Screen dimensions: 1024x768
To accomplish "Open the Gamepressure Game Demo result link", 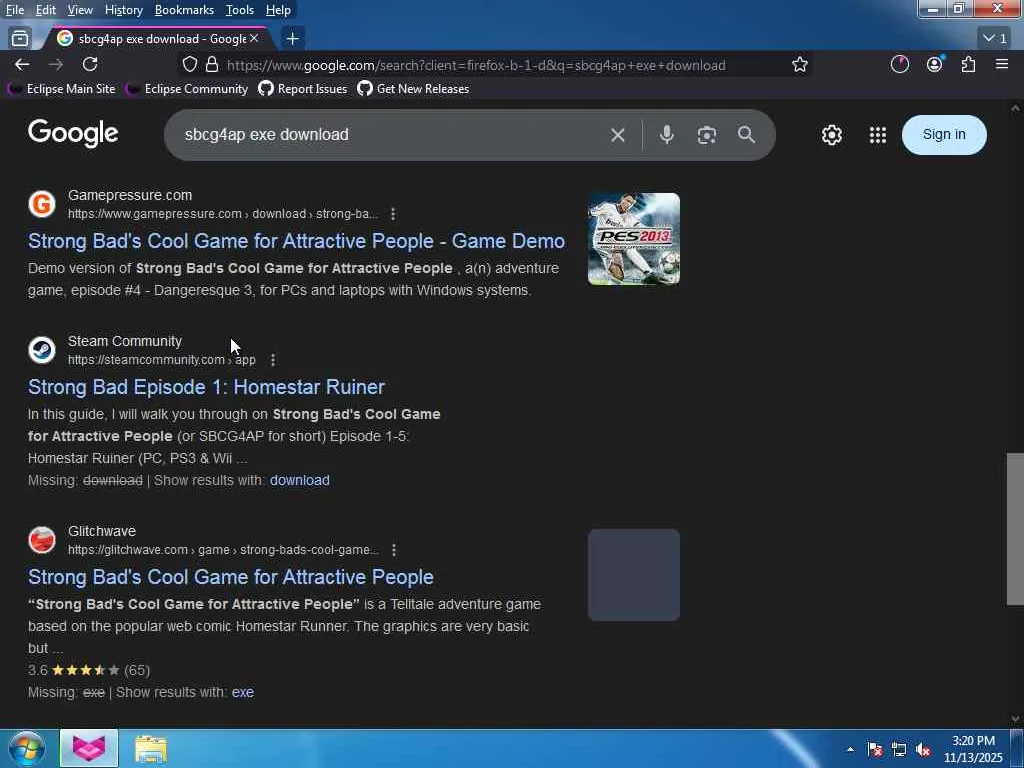I will click(296, 241).
